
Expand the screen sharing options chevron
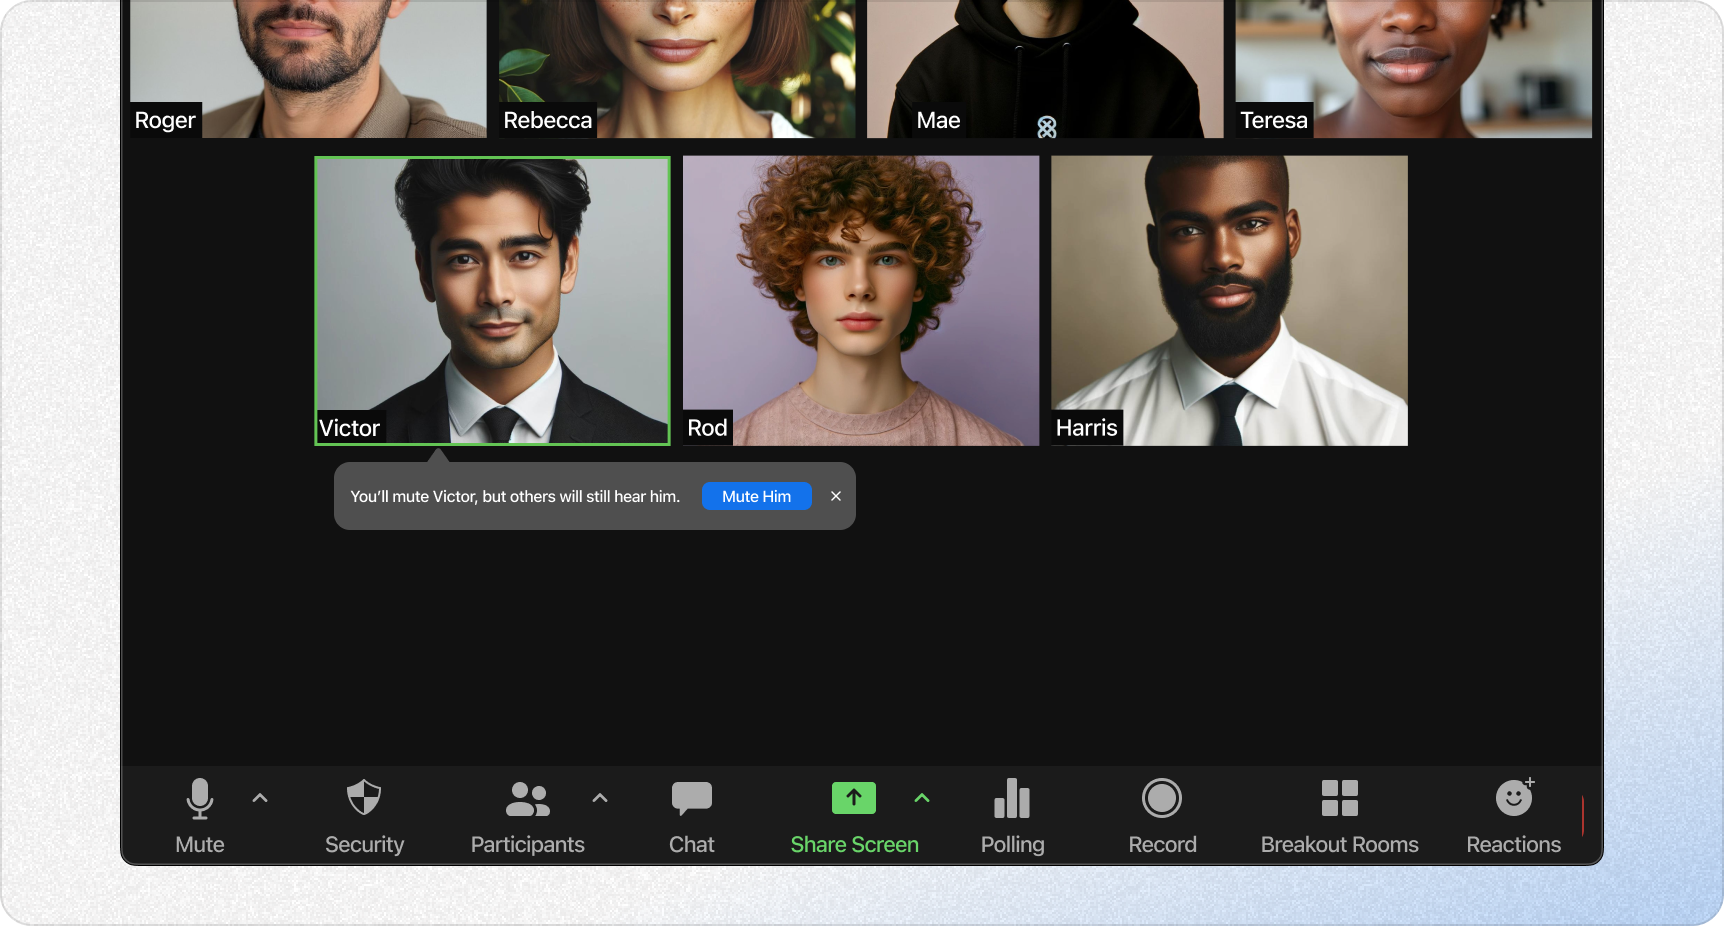[922, 798]
